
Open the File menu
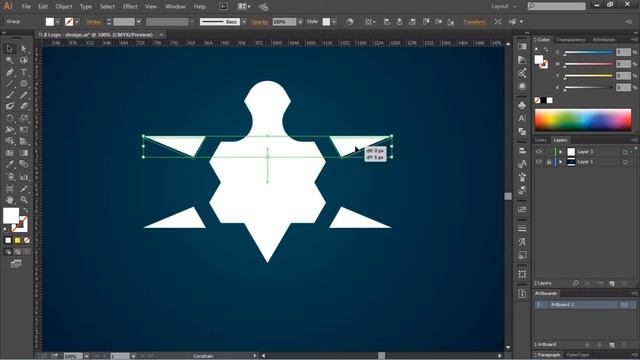(x=26, y=7)
